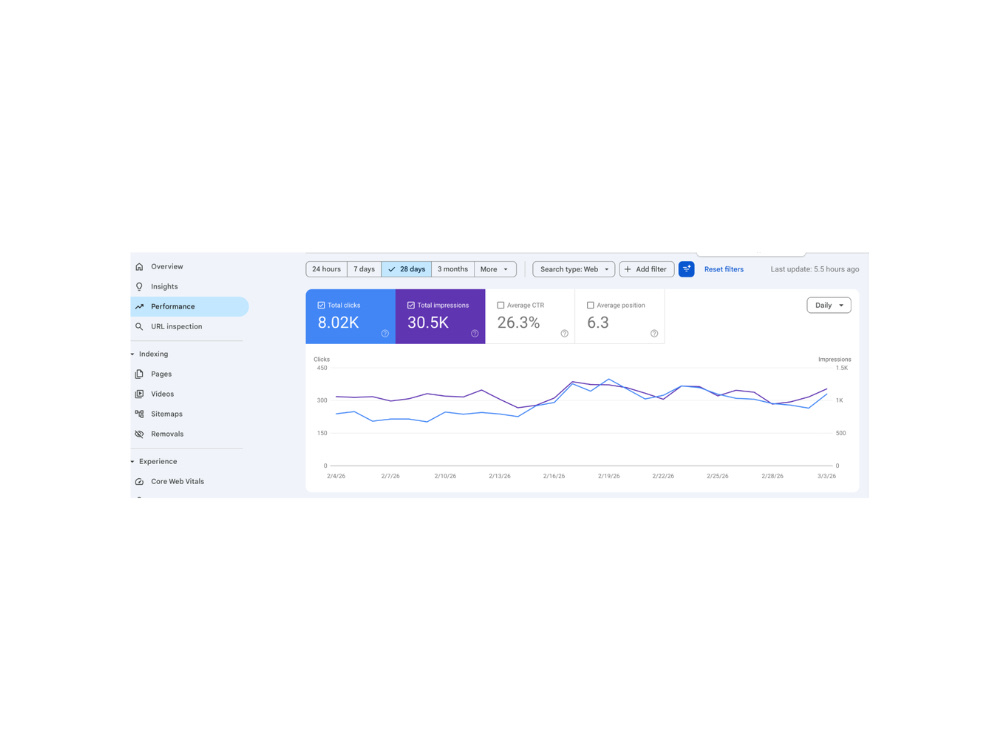Select the 3 months range tab
Viewport: 1000px width, 750px height.
pos(453,269)
